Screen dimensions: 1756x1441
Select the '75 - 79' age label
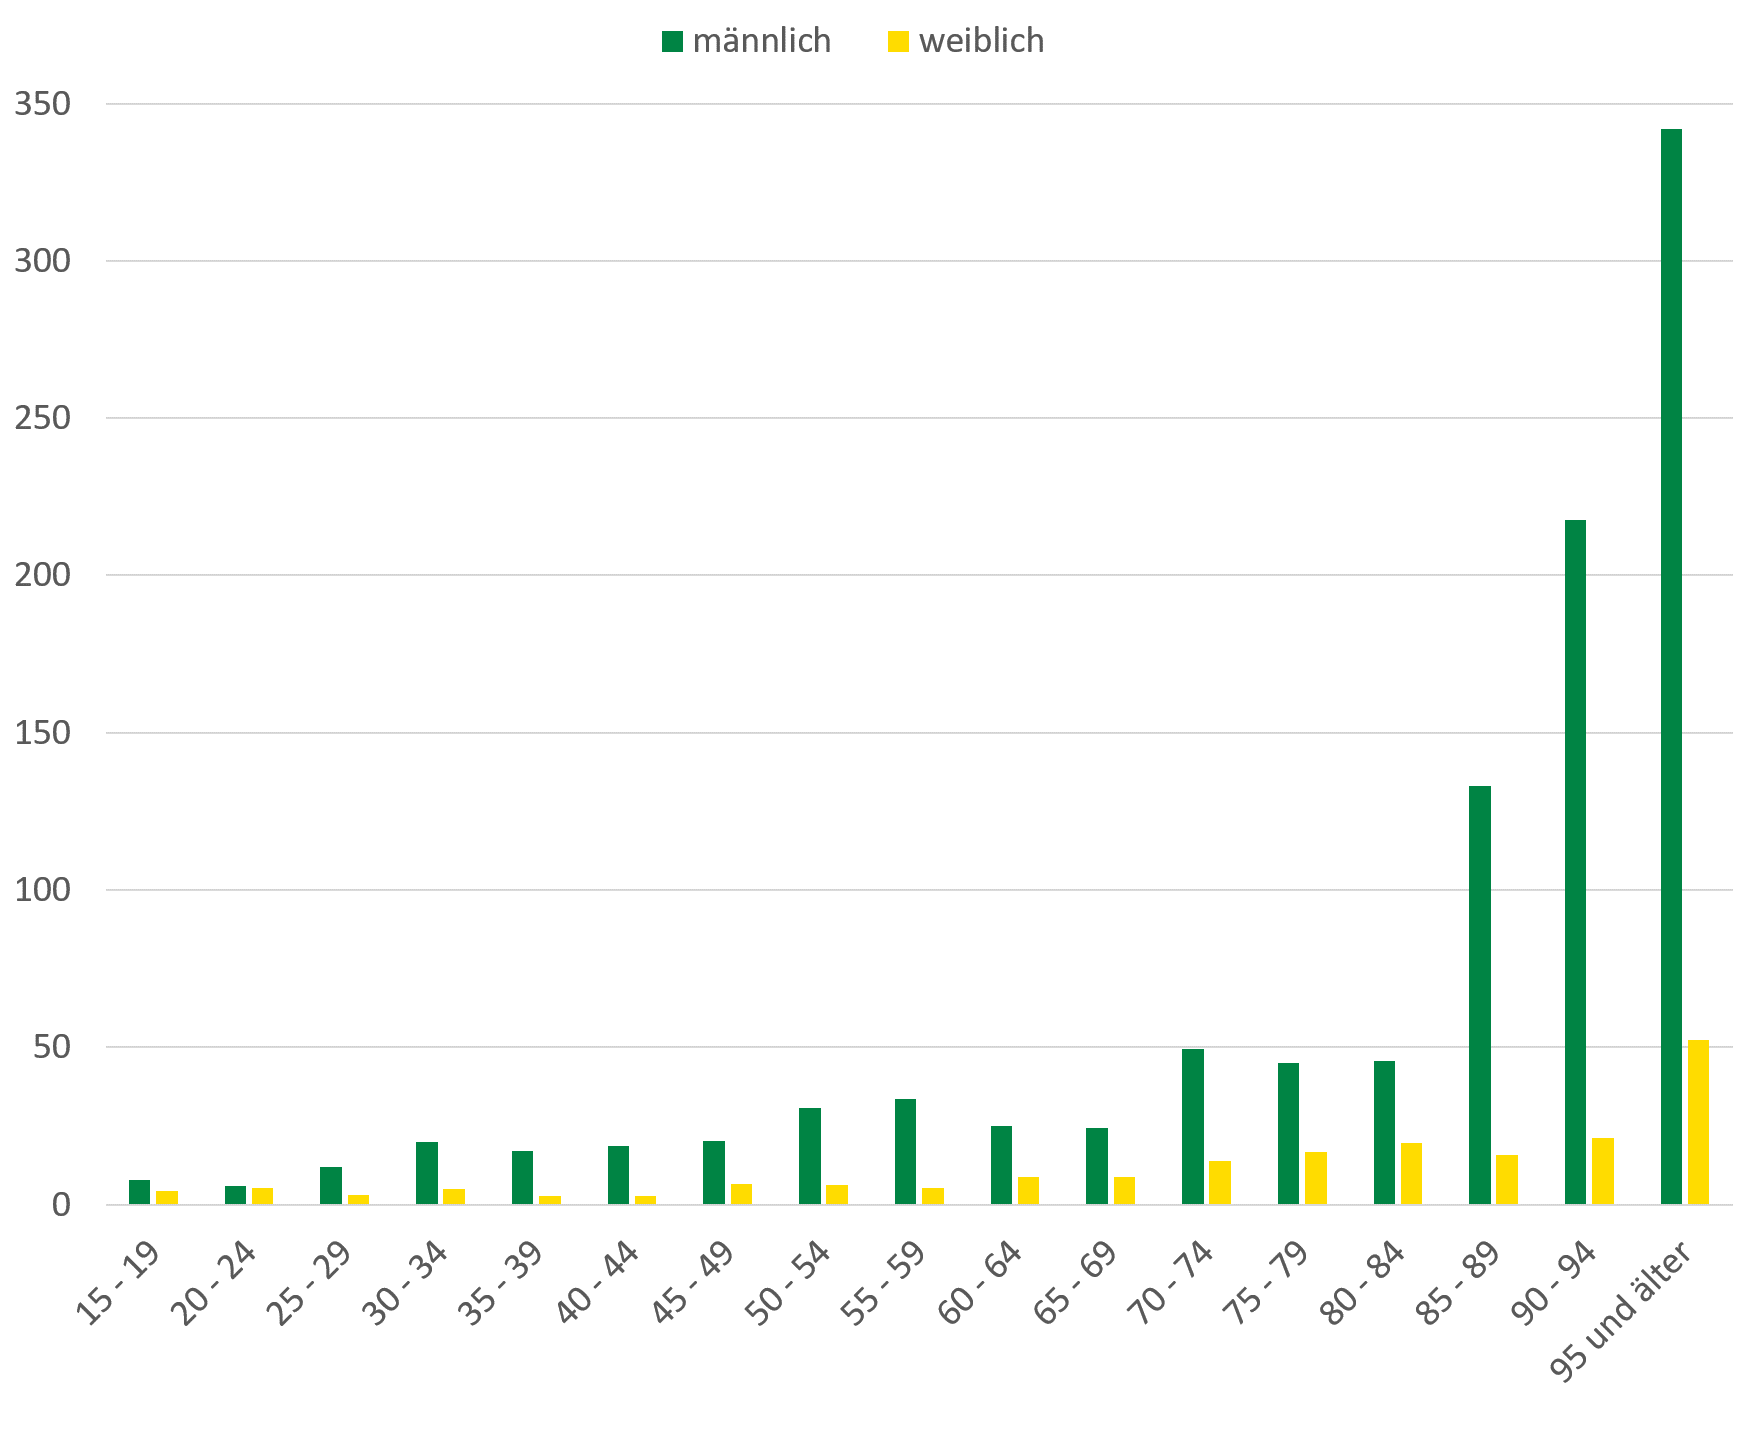tap(1267, 1283)
